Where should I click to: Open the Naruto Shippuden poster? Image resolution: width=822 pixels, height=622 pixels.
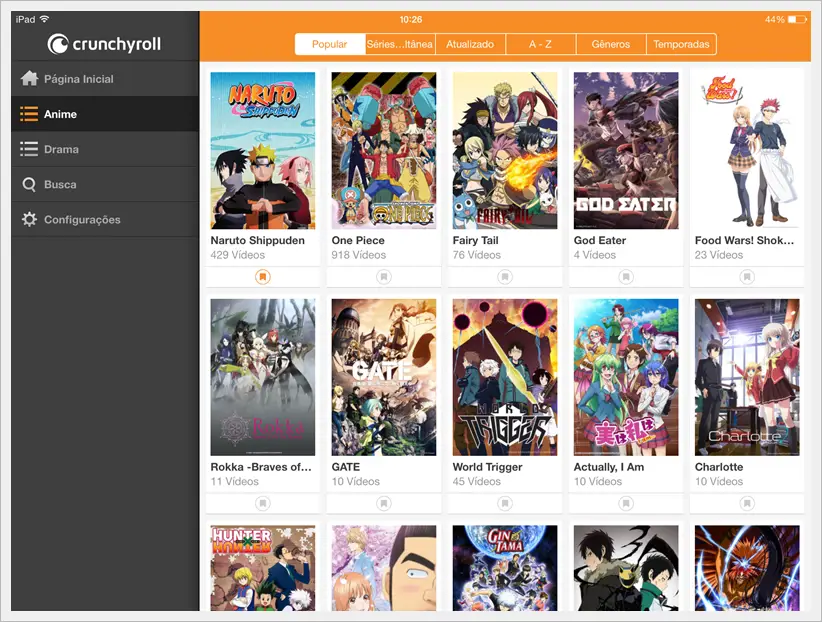[x=263, y=151]
